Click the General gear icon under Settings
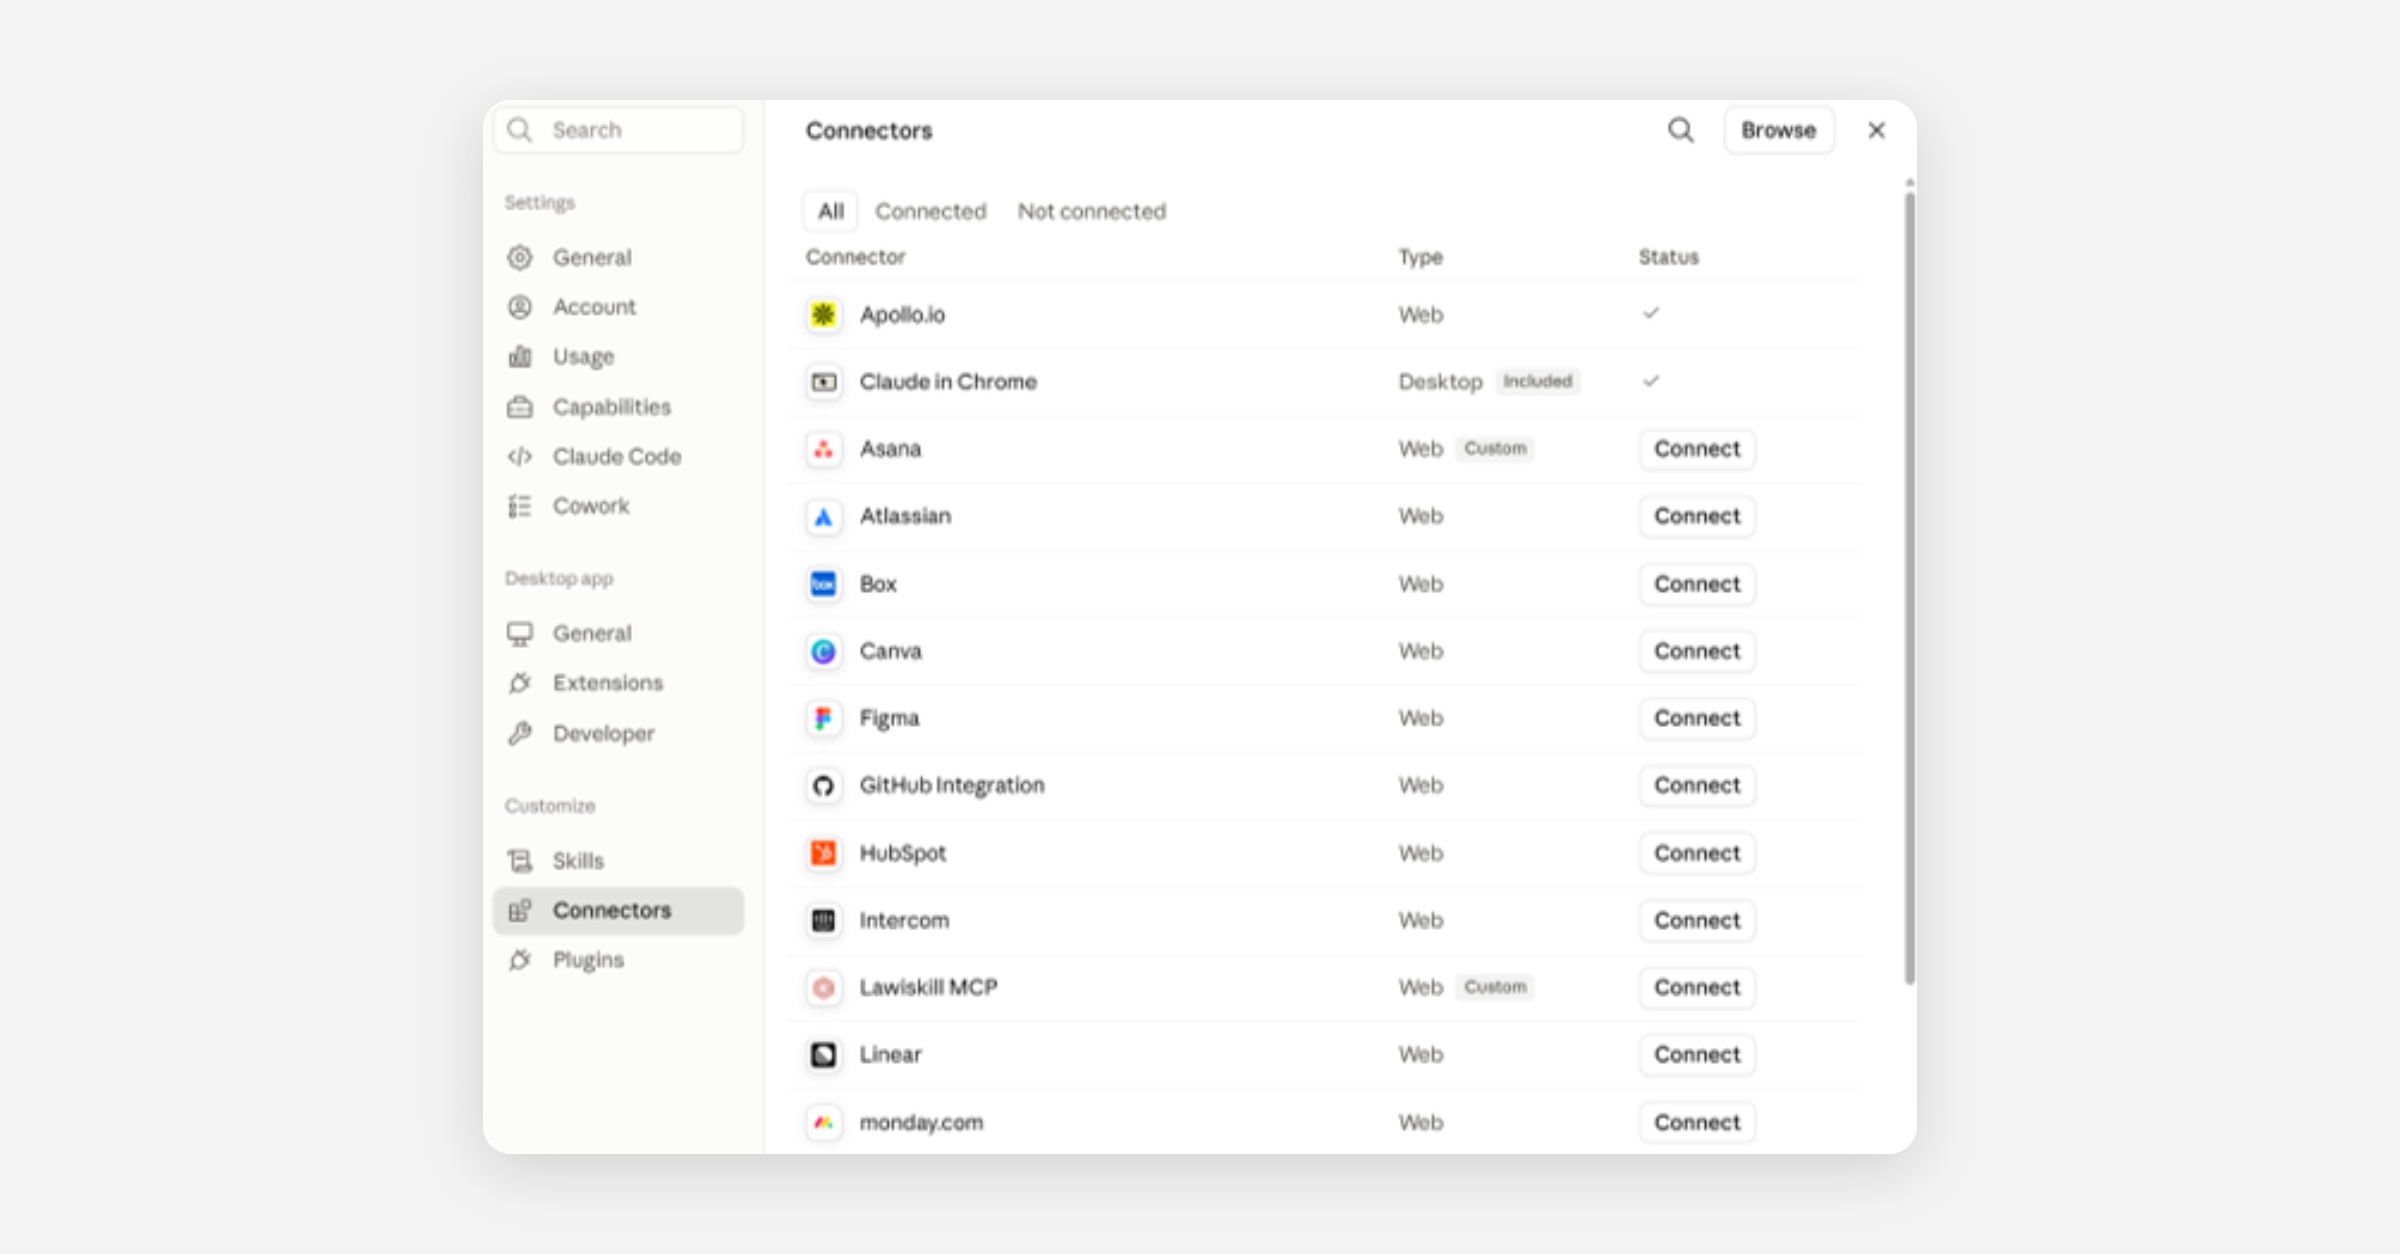Image resolution: width=2400 pixels, height=1254 pixels. tap(519, 257)
